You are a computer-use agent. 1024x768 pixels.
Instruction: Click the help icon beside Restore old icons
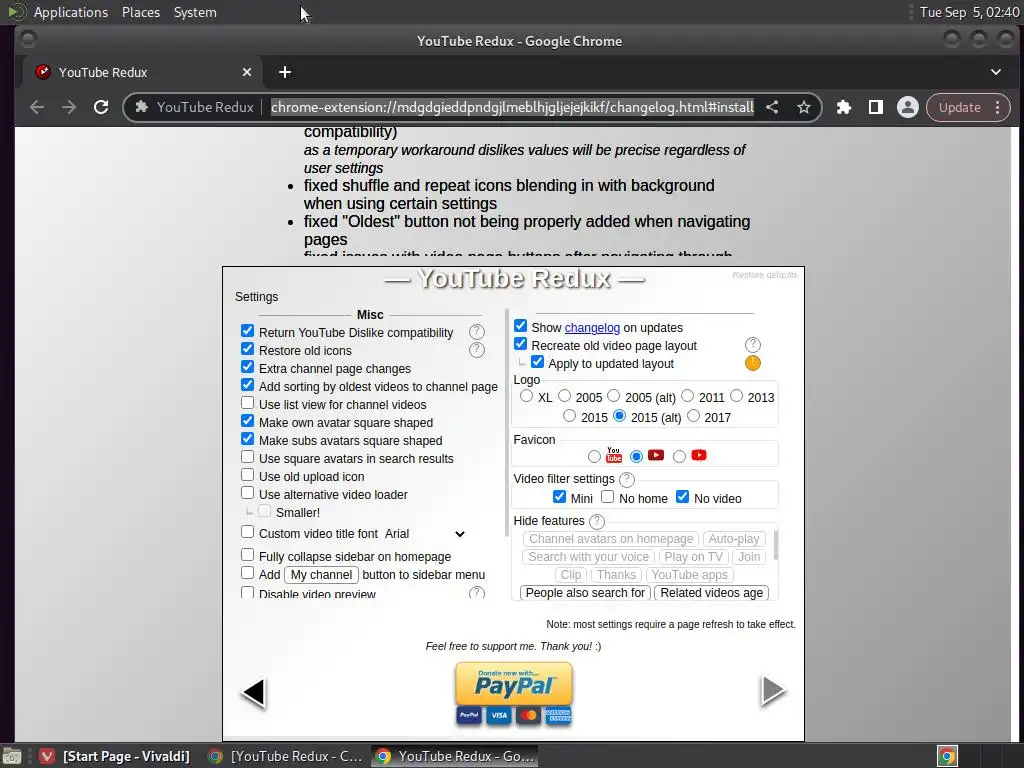(477, 350)
